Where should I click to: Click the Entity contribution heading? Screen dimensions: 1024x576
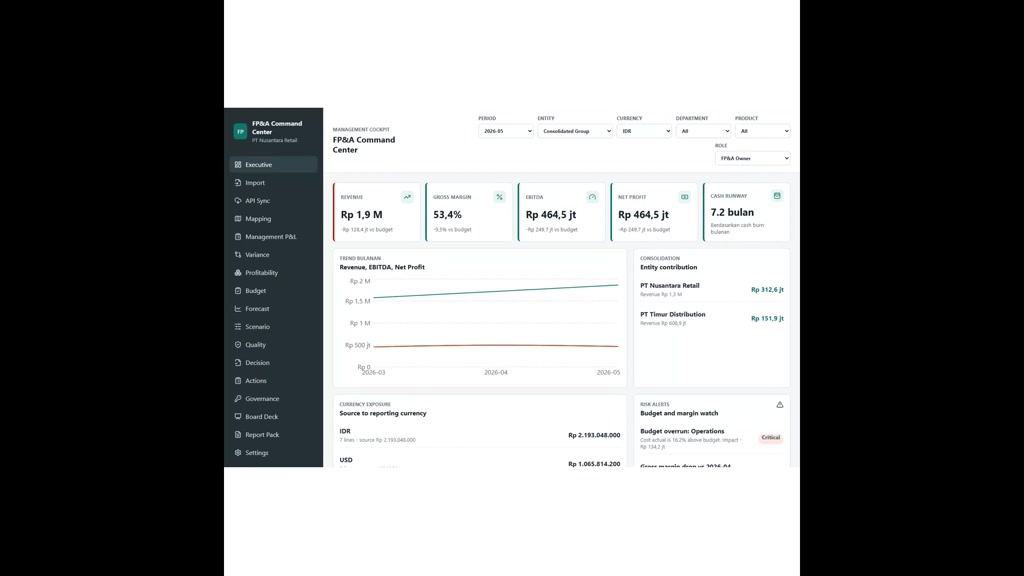(669, 267)
